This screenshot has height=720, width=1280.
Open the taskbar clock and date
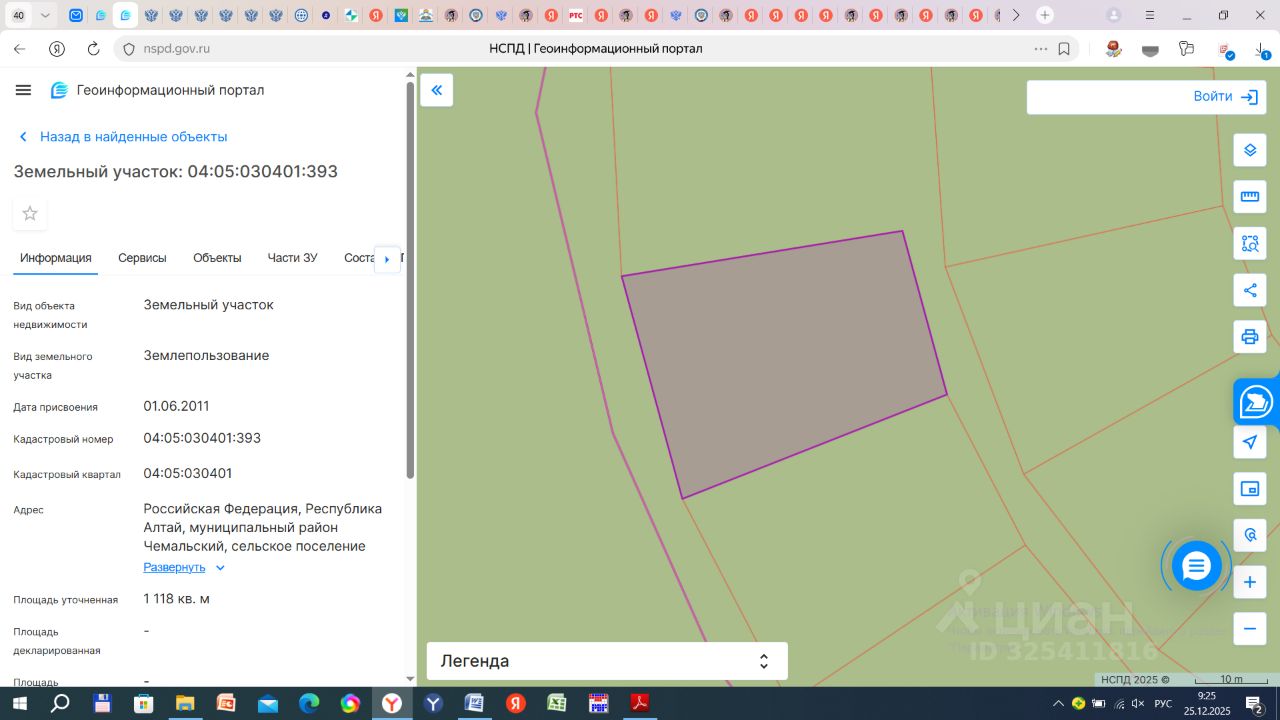[1206, 703]
